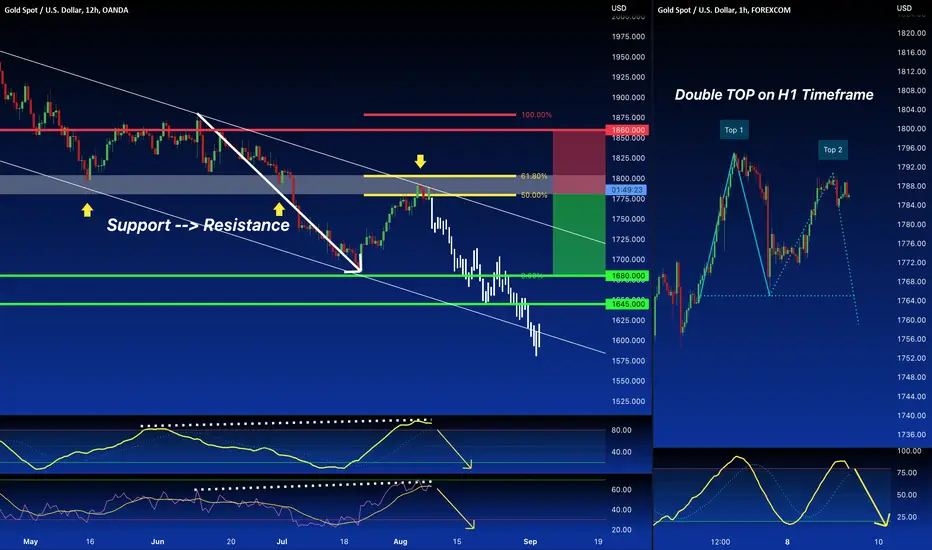Viewport: 932px width, 550px height.
Task: Click the 1h FOREXCOM Gold Spot chart title
Action: (724, 10)
